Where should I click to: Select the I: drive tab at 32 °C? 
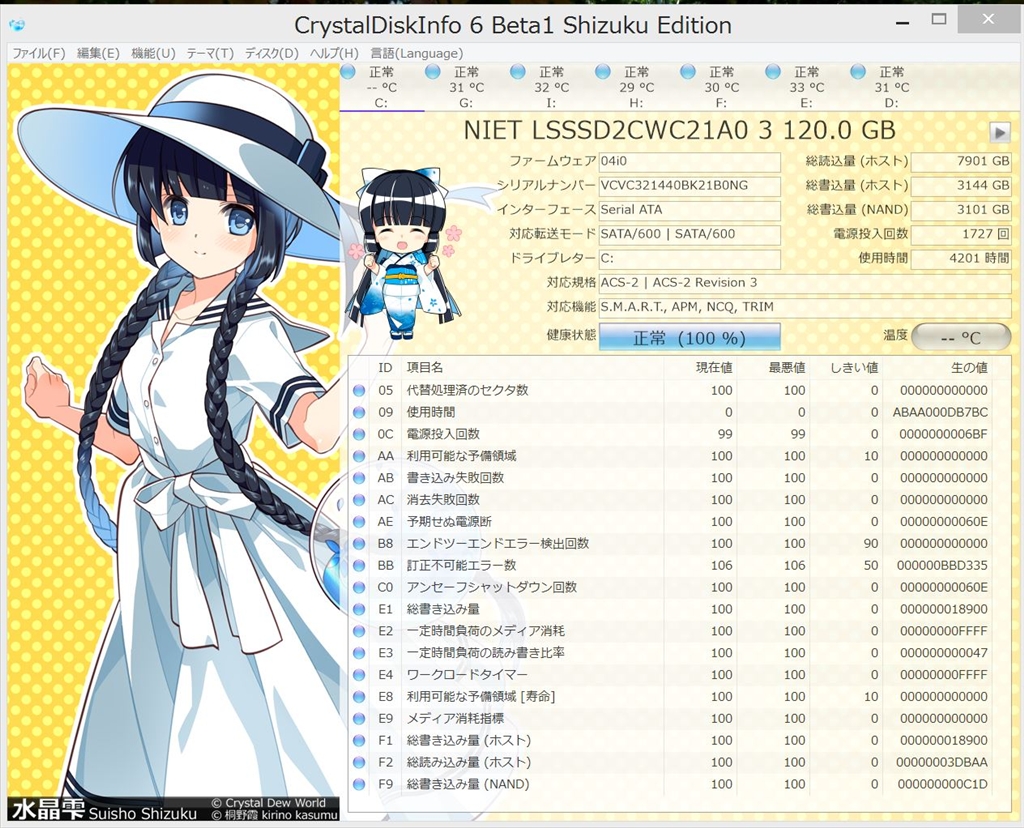coord(551,87)
